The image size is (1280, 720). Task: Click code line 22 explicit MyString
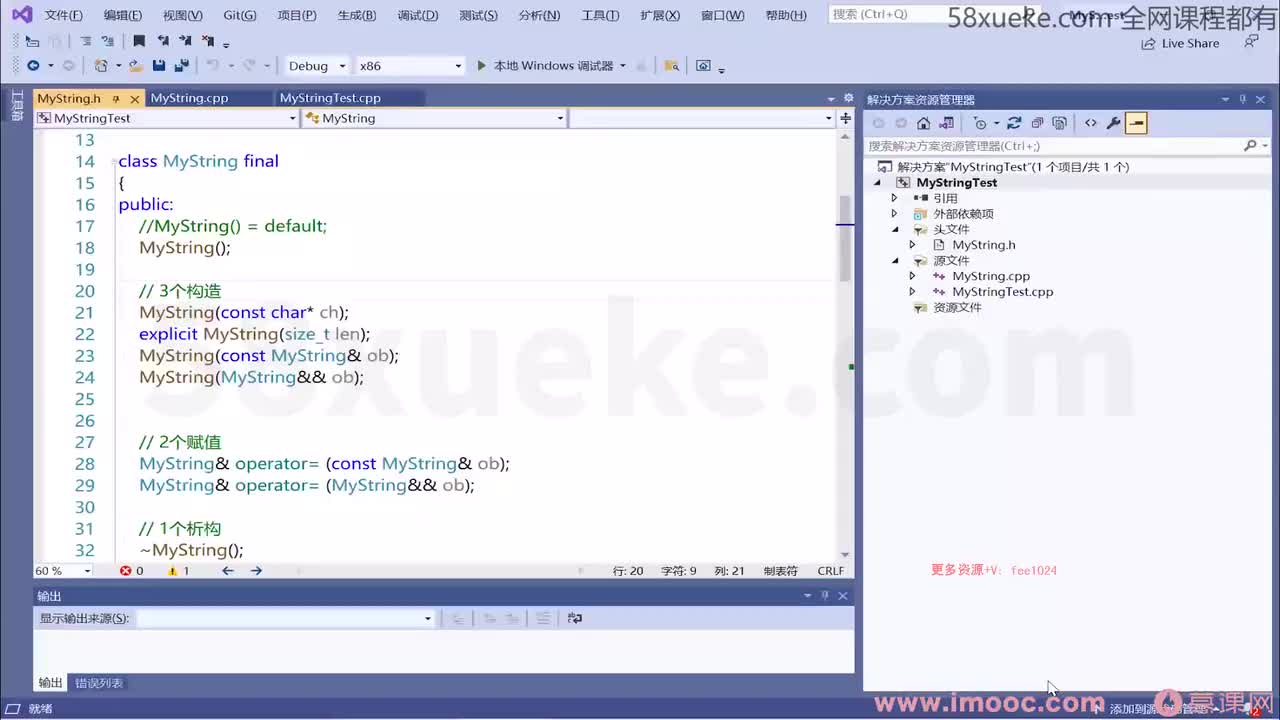point(254,334)
